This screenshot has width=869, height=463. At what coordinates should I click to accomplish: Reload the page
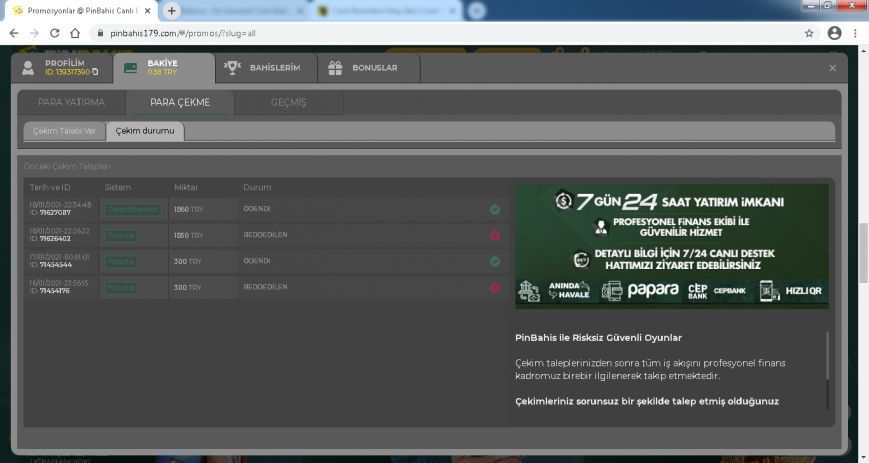54,33
